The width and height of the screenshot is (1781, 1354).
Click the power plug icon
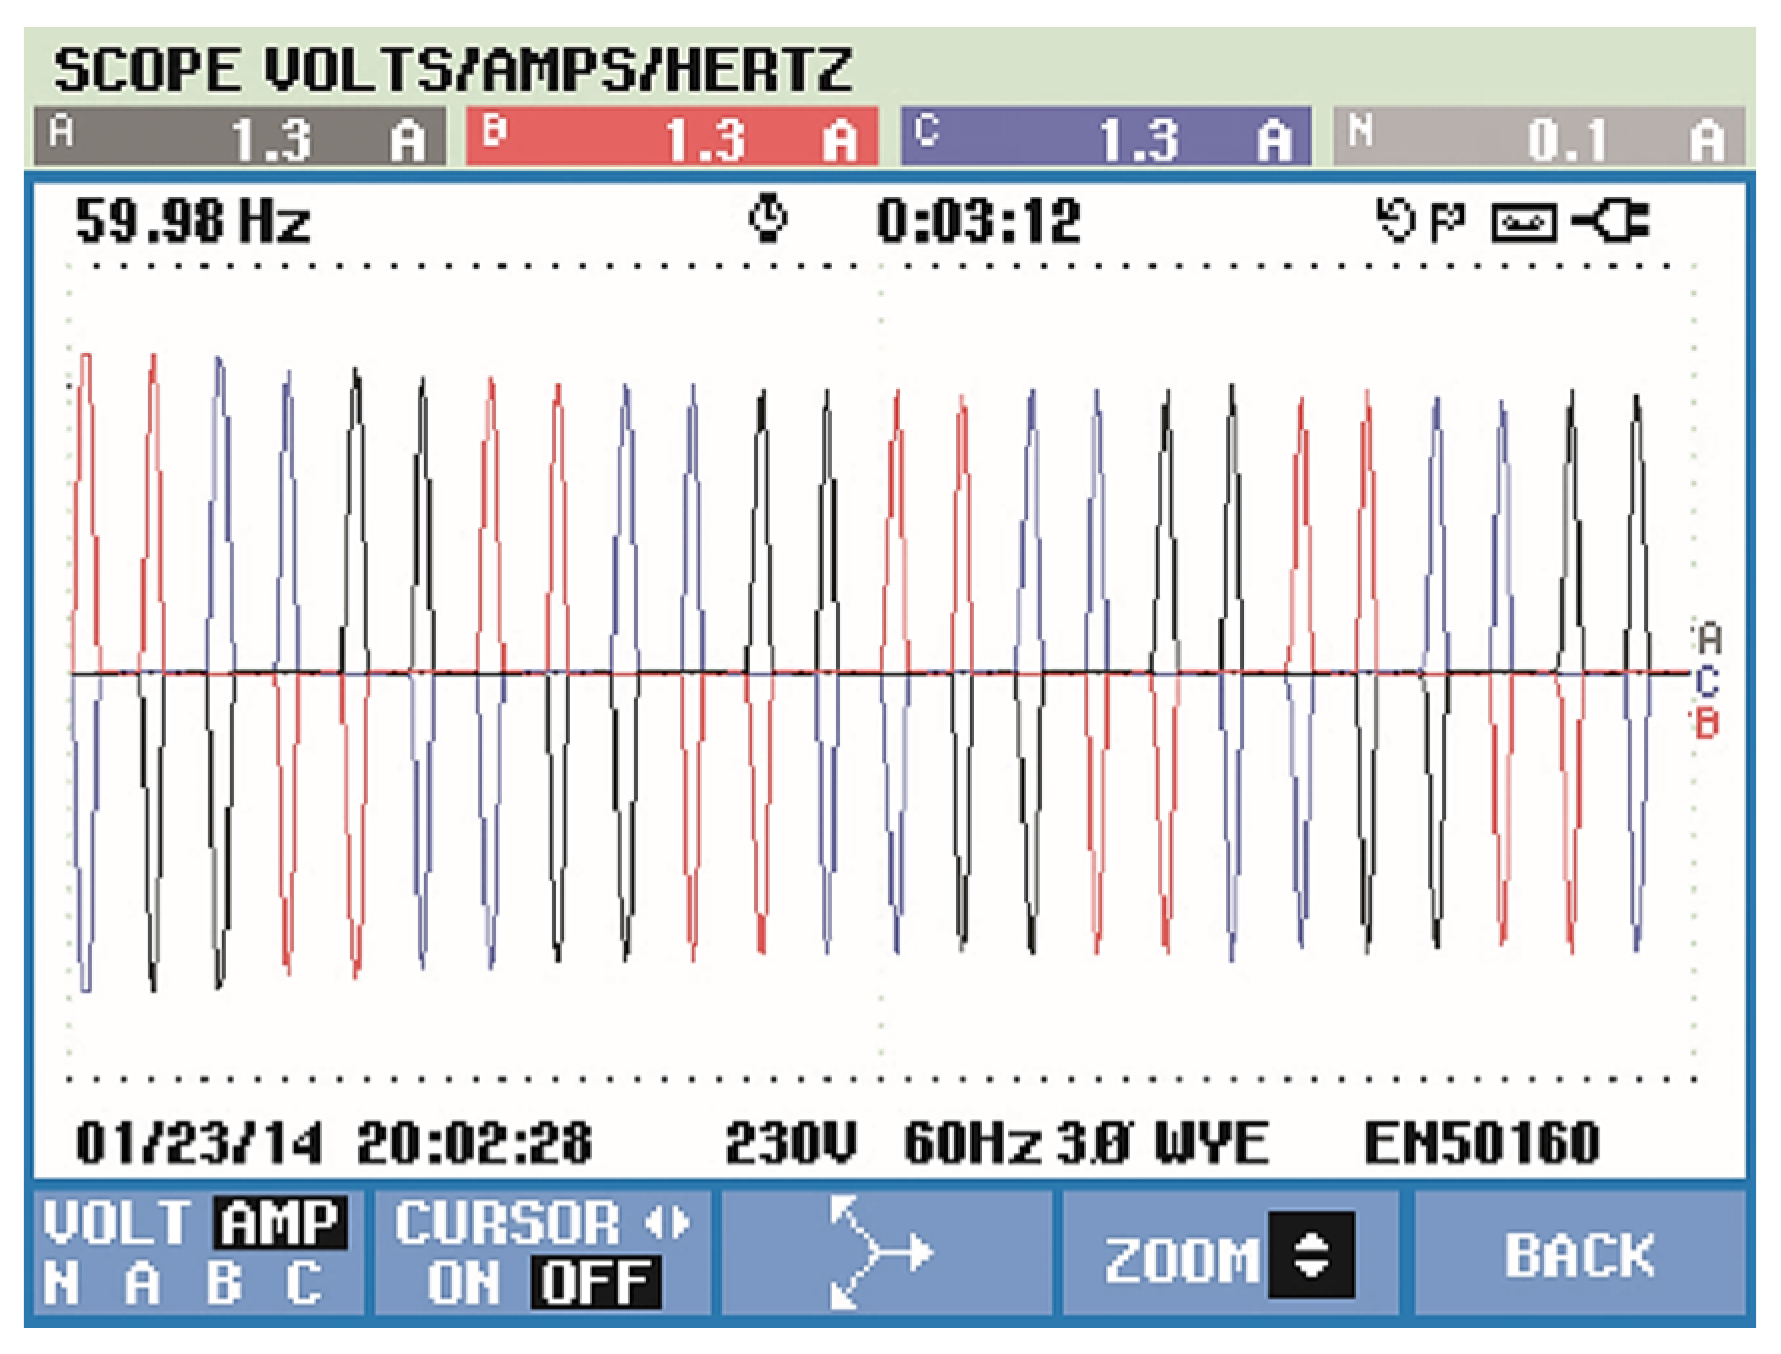(1610, 221)
